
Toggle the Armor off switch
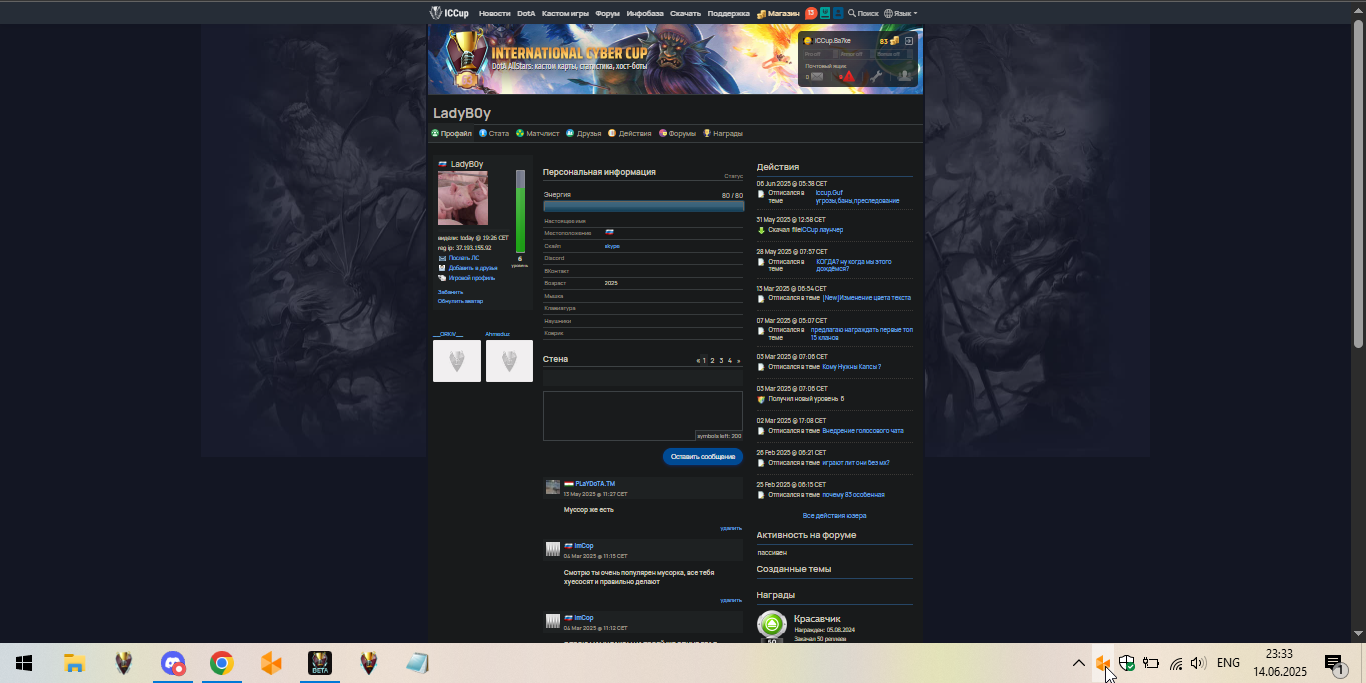click(x=857, y=54)
